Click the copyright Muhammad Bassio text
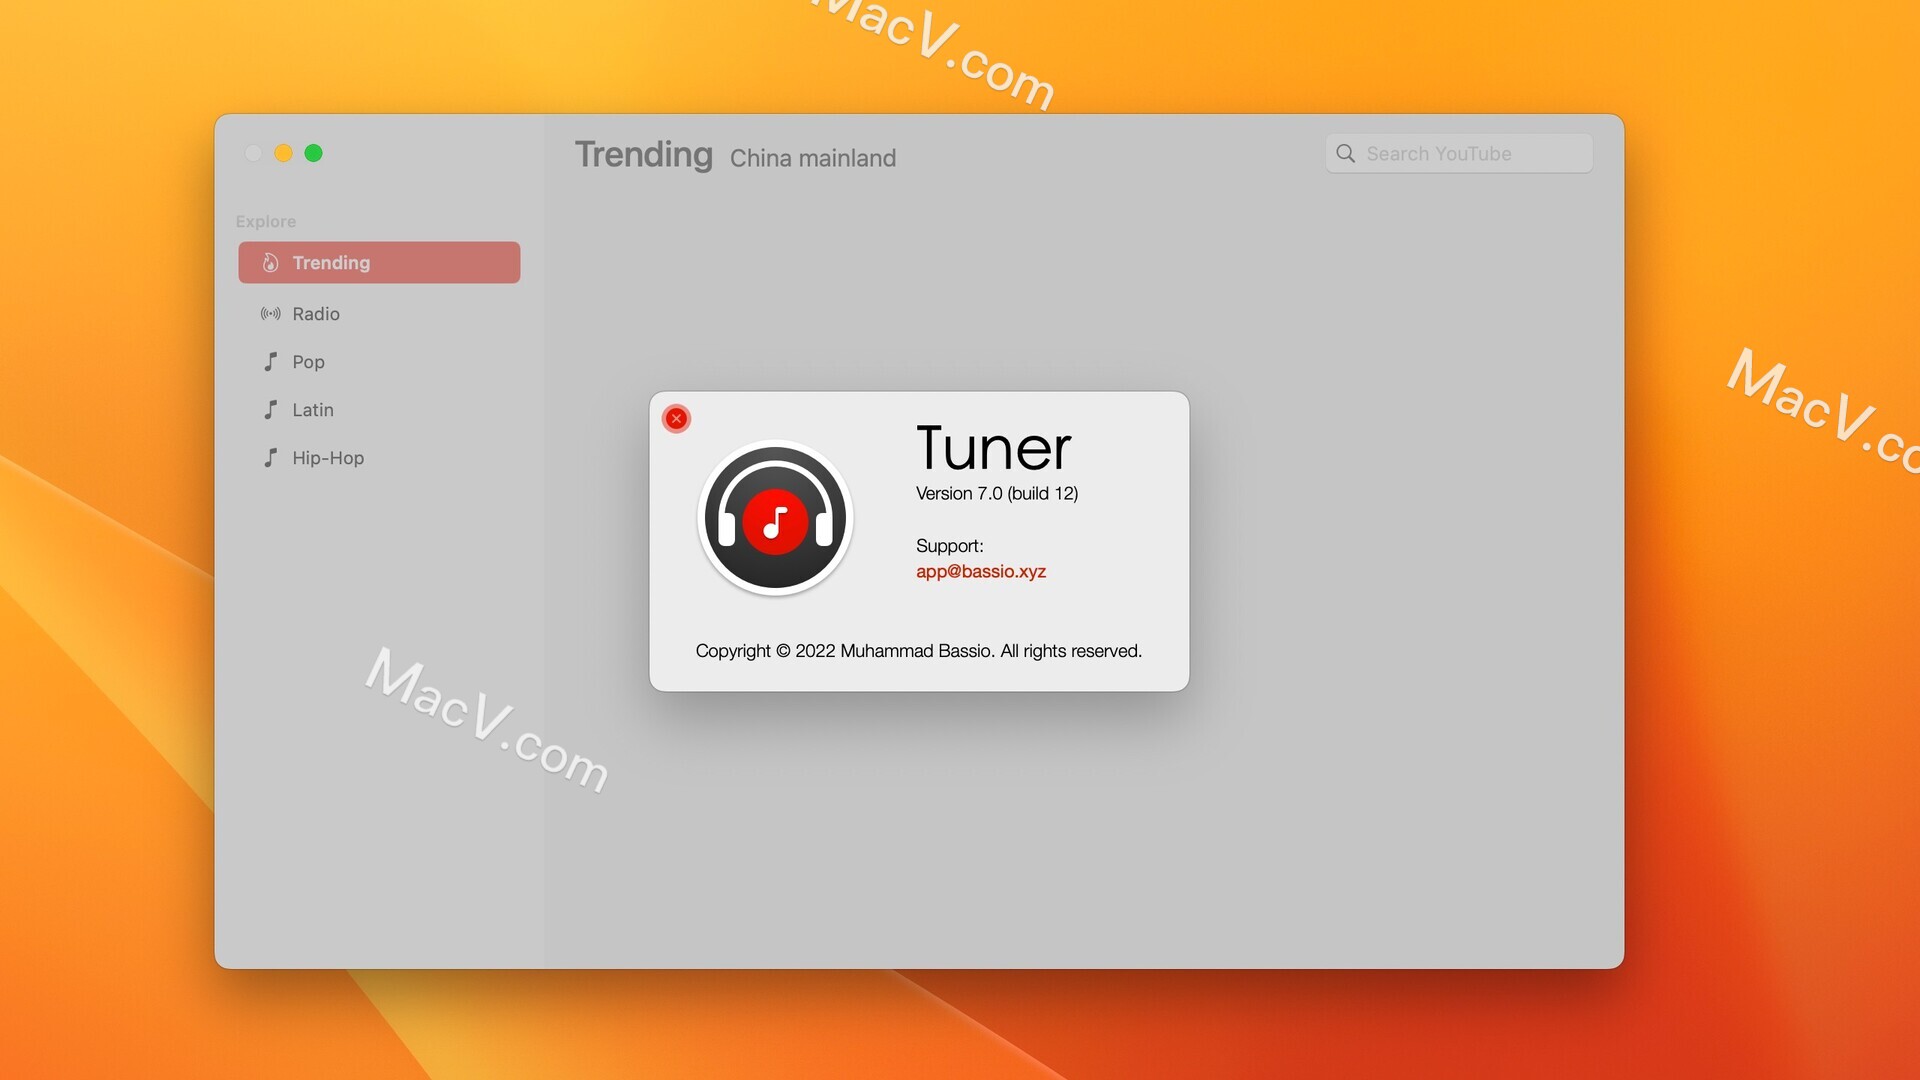 (919, 651)
